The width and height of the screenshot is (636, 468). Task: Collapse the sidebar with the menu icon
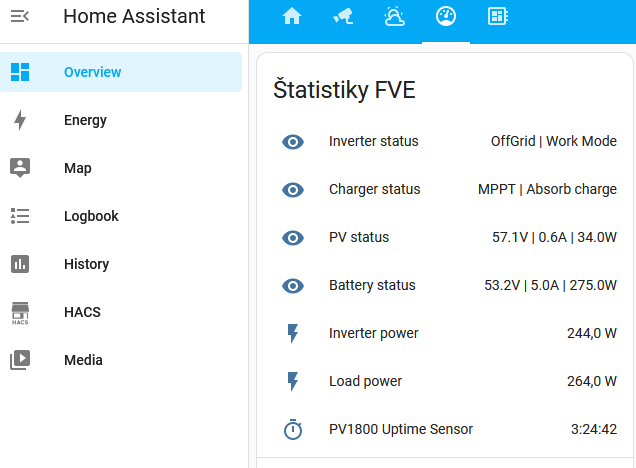[x=20, y=17]
